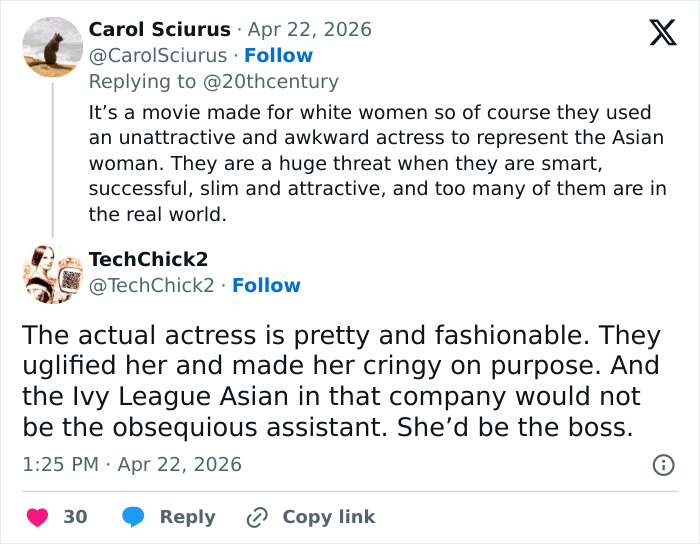Click the chain link copy icon
The height and width of the screenshot is (544, 700).
pos(258,517)
